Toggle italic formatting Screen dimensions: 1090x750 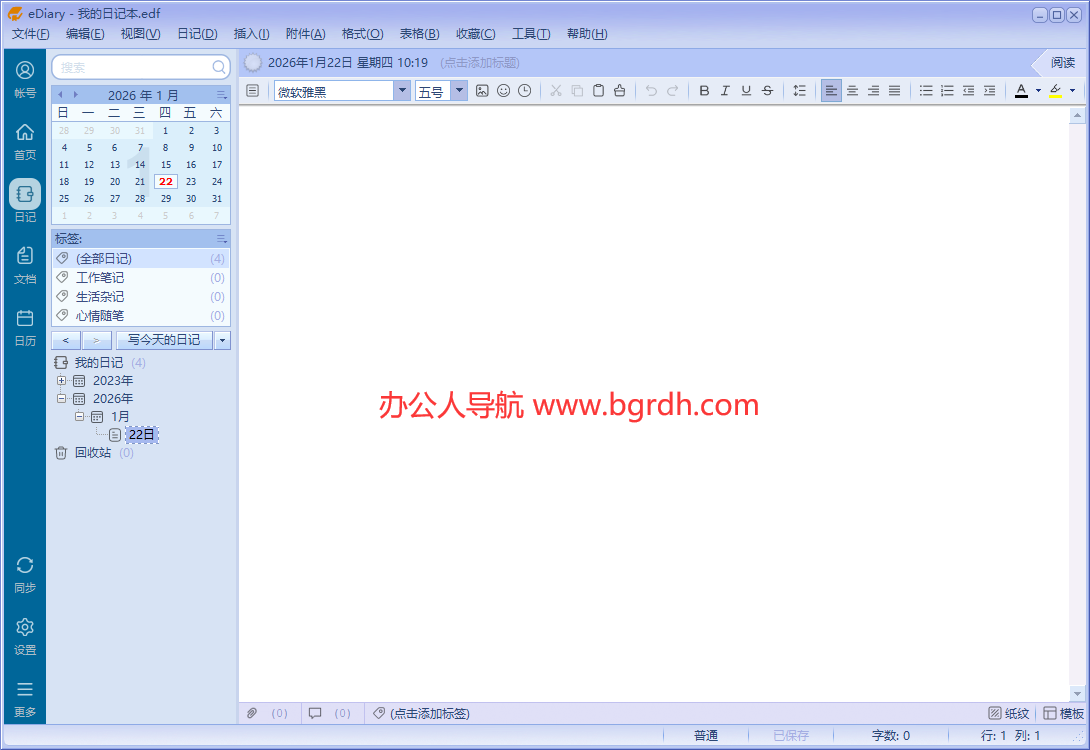pyautogui.click(x=725, y=90)
